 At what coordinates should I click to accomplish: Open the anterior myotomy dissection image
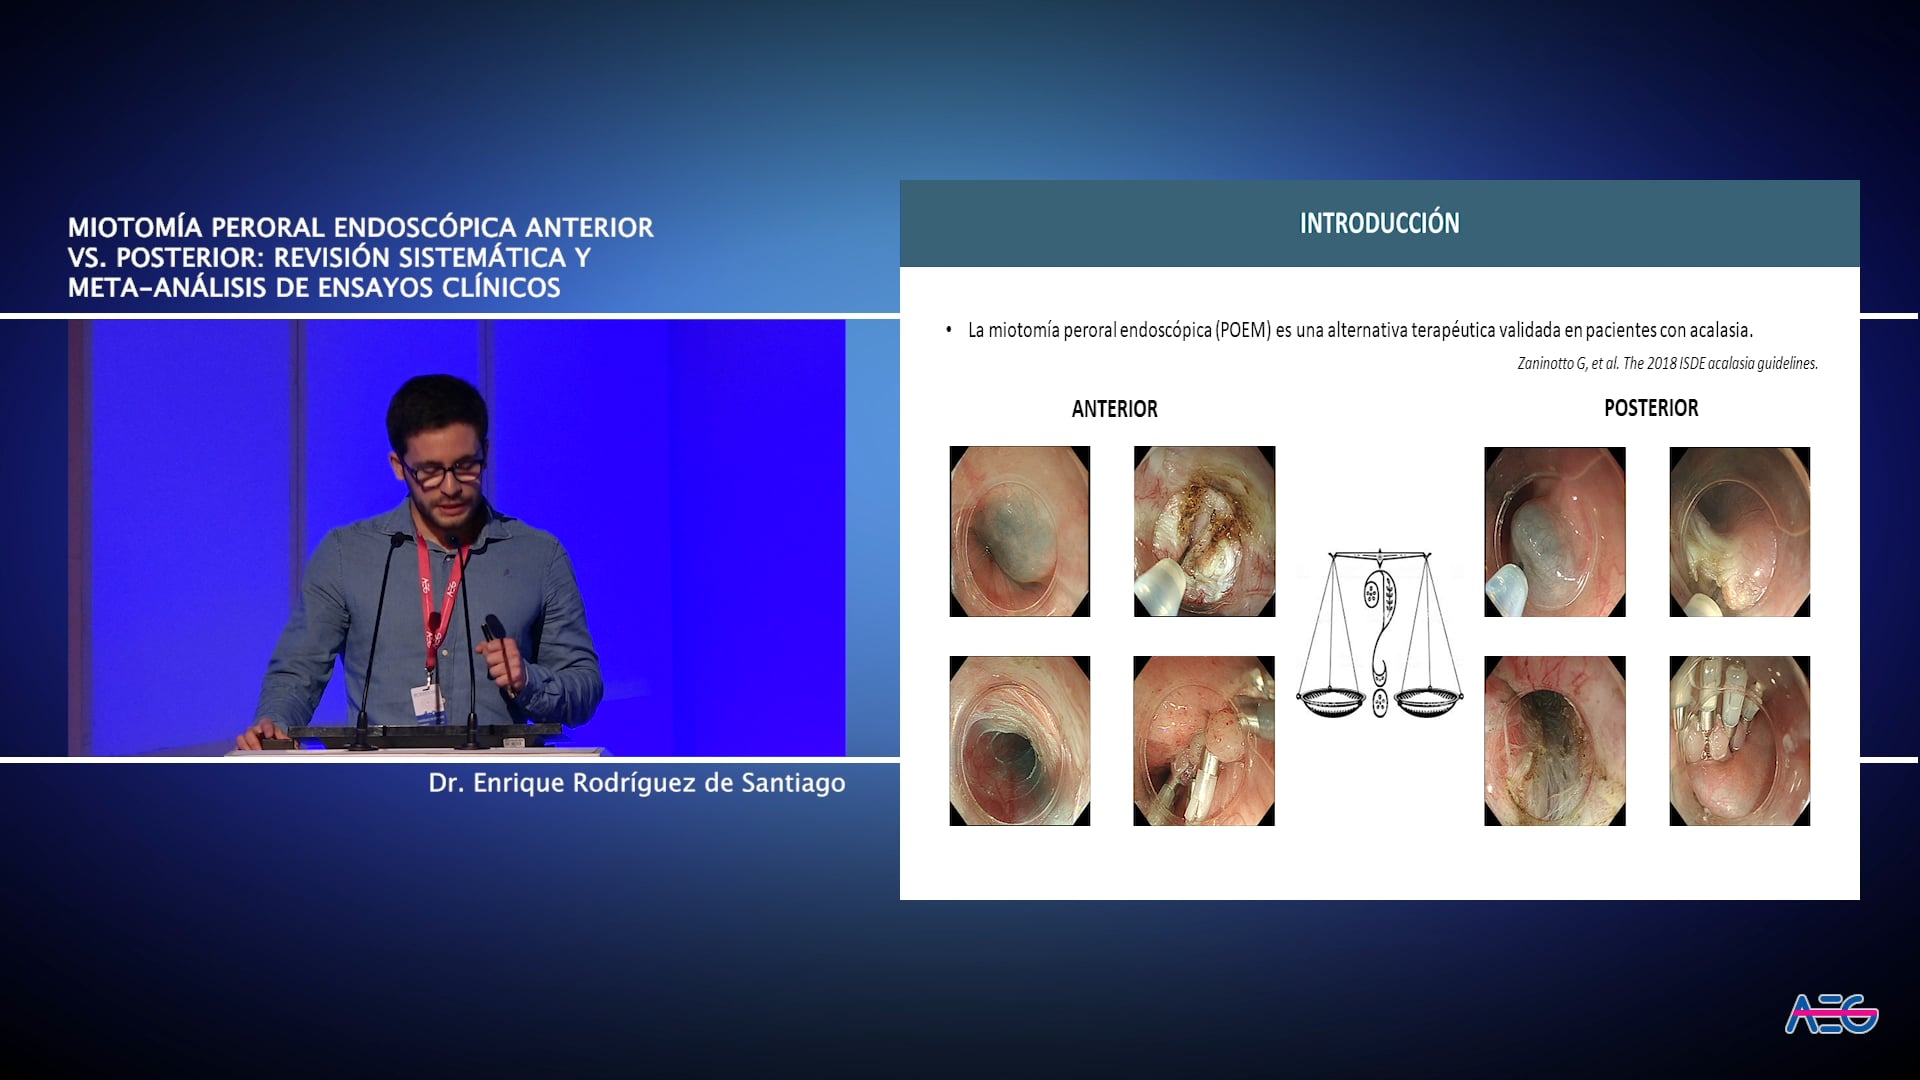[1204, 531]
